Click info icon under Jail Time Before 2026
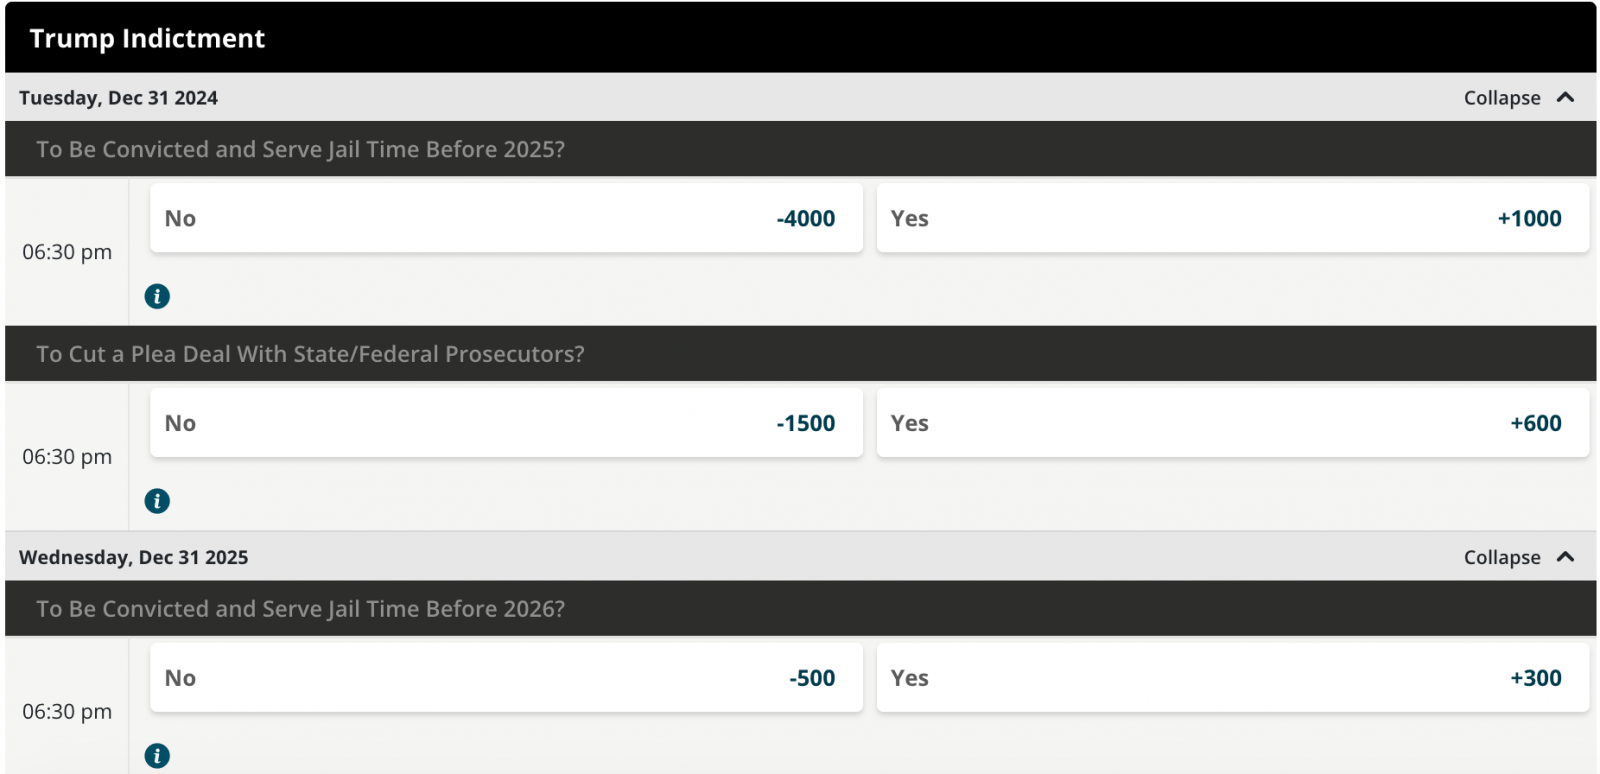This screenshot has height=774, width=1600. (x=157, y=756)
